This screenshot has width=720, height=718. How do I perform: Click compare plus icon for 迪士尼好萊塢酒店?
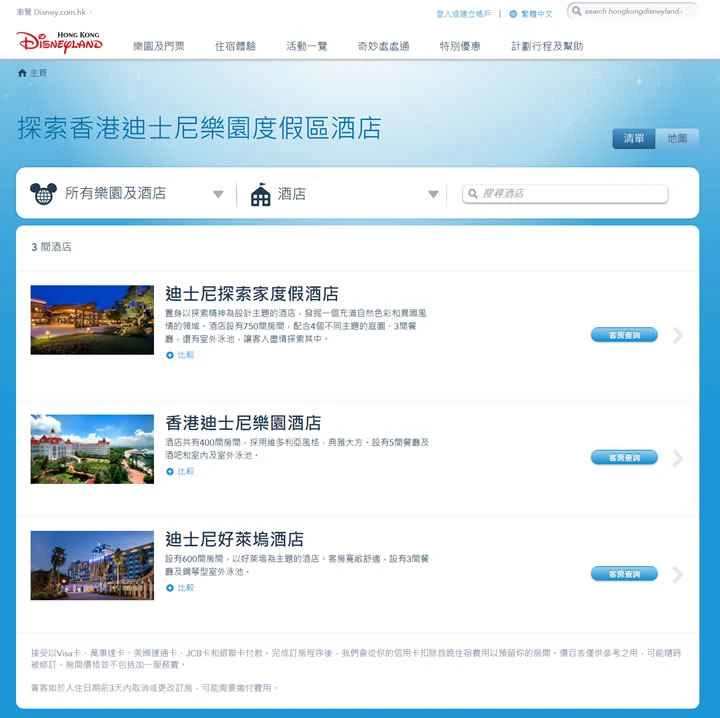pos(170,588)
